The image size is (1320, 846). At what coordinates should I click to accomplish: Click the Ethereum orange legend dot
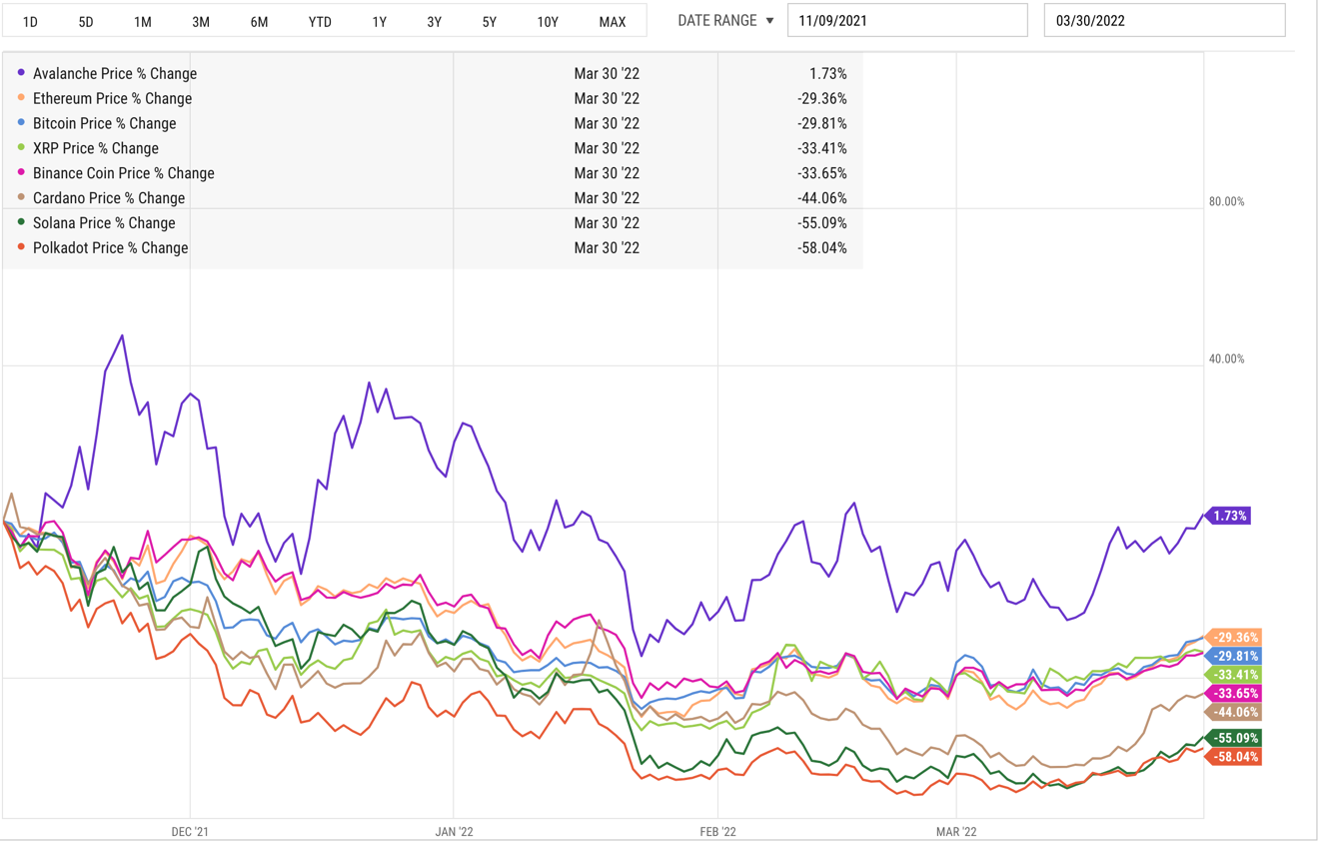[21, 98]
